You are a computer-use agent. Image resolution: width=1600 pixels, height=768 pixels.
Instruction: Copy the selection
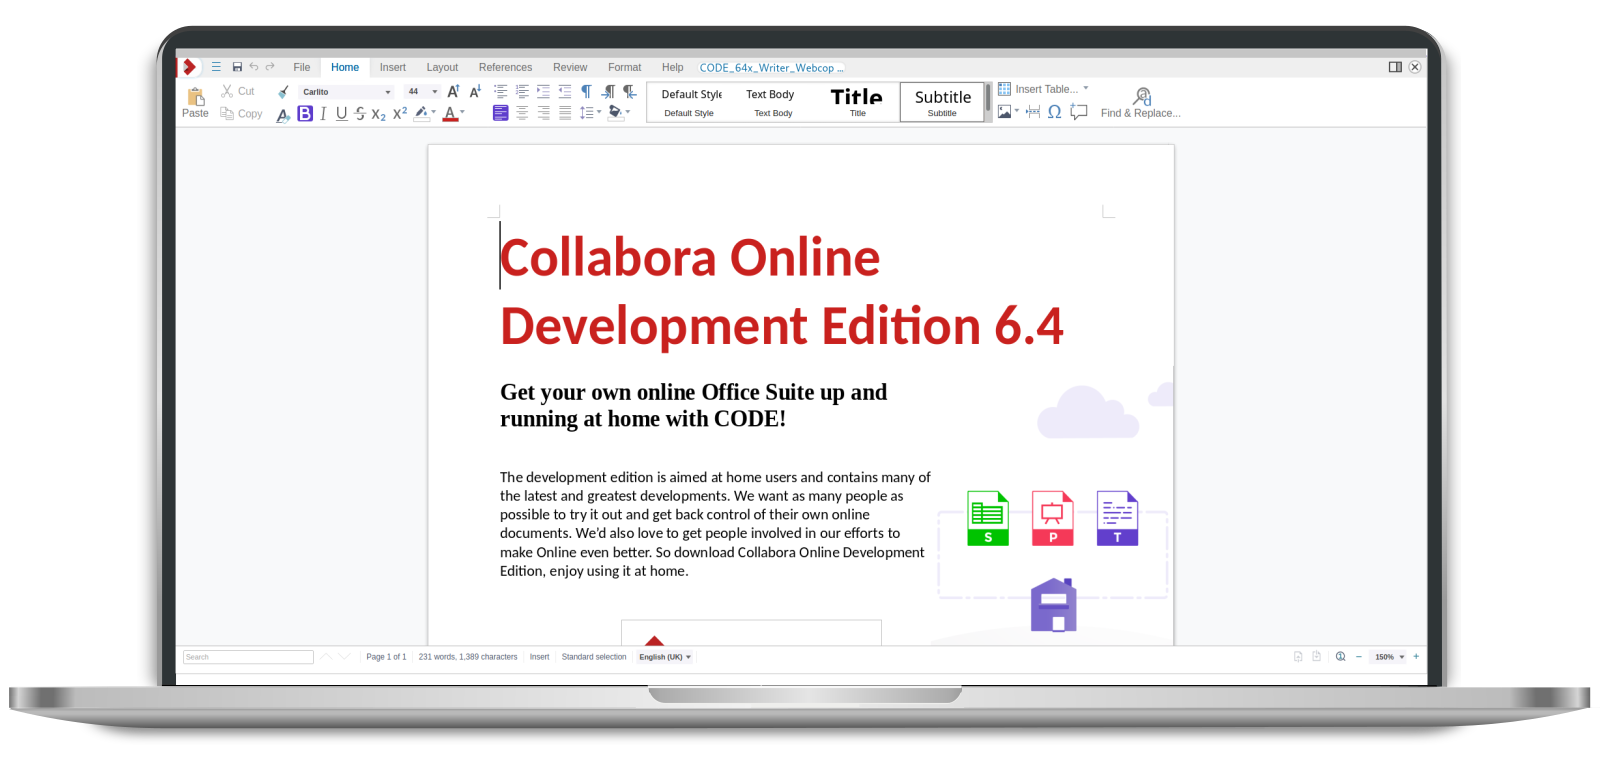(241, 114)
